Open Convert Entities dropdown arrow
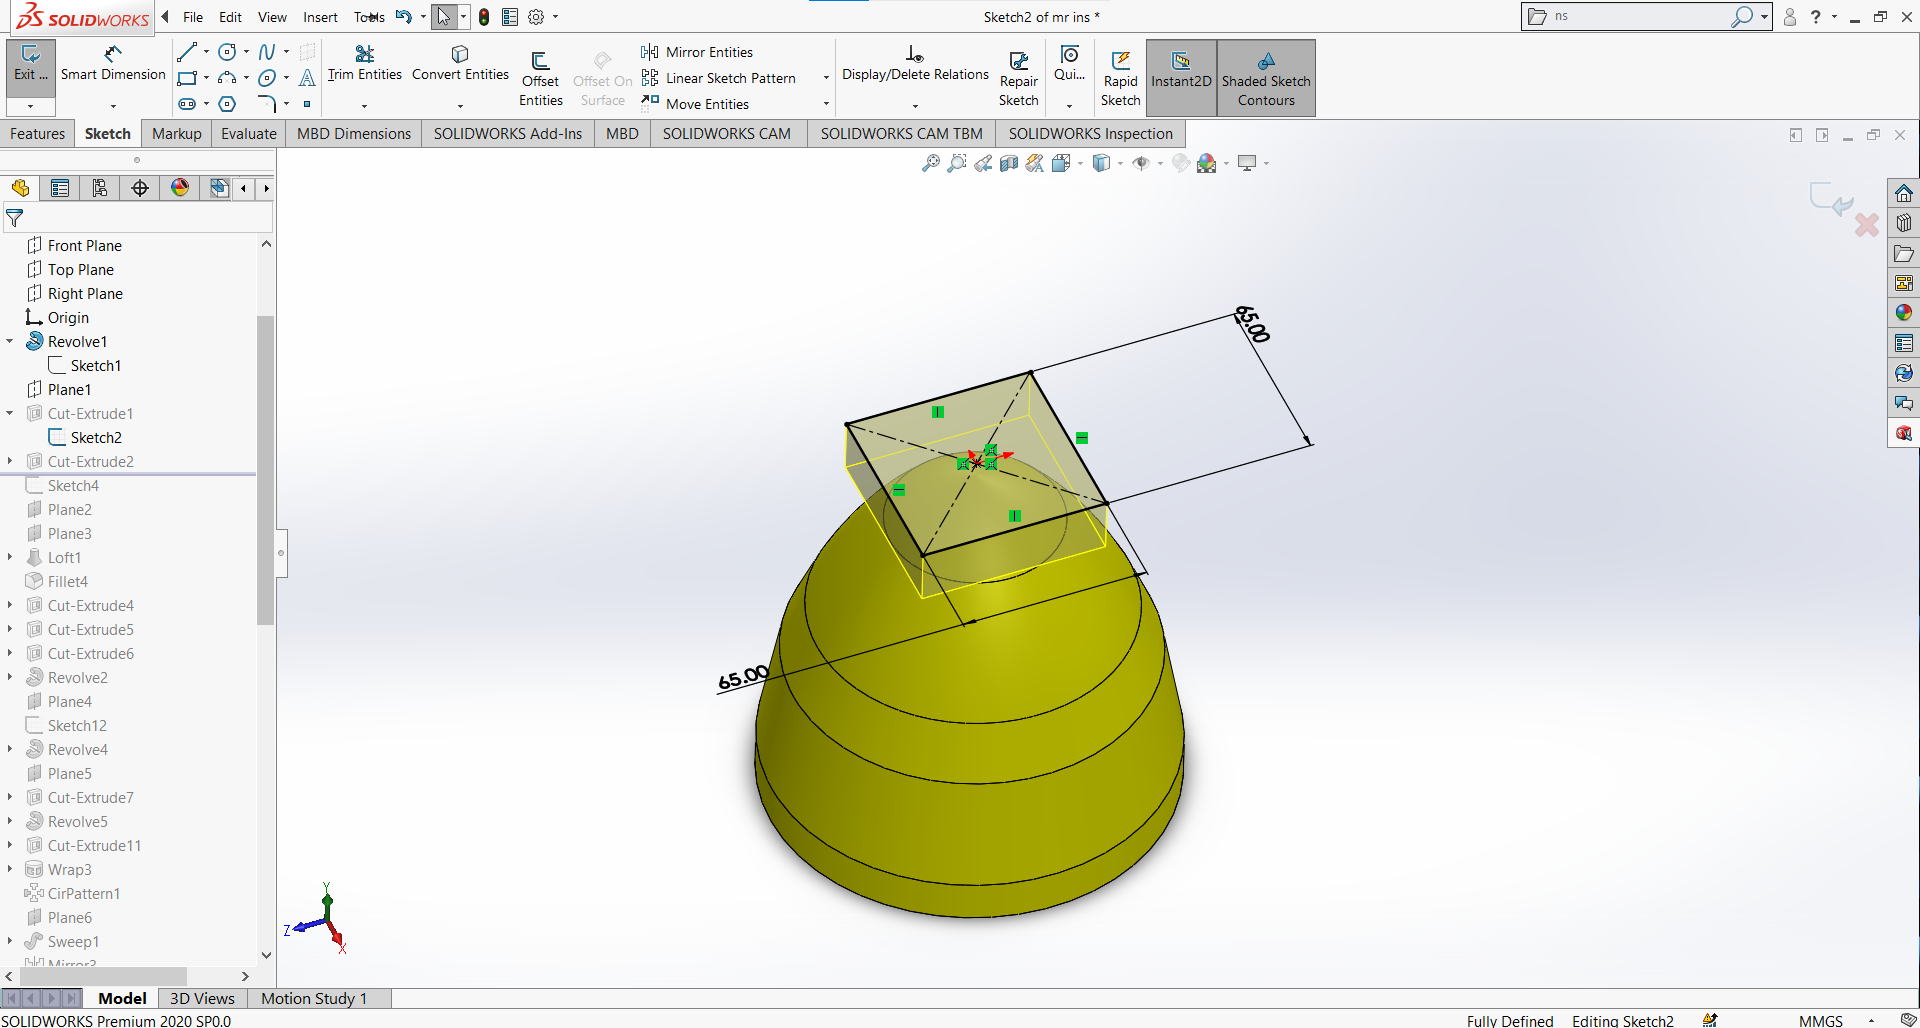This screenshot has width=1920, height=1028. coord(460,105)
